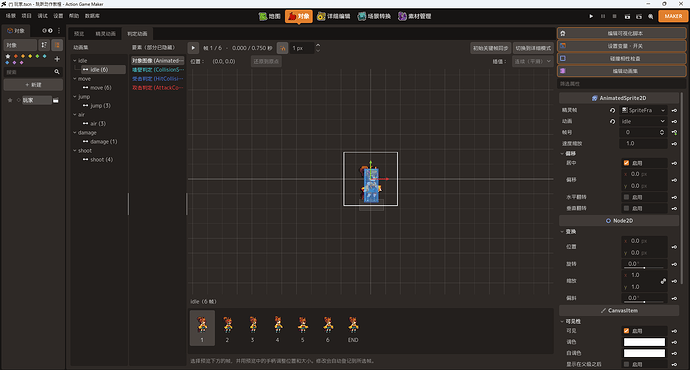Open the object panel three-dot menu
This screenshot has height=370, width=690.
tap(59, 31)
